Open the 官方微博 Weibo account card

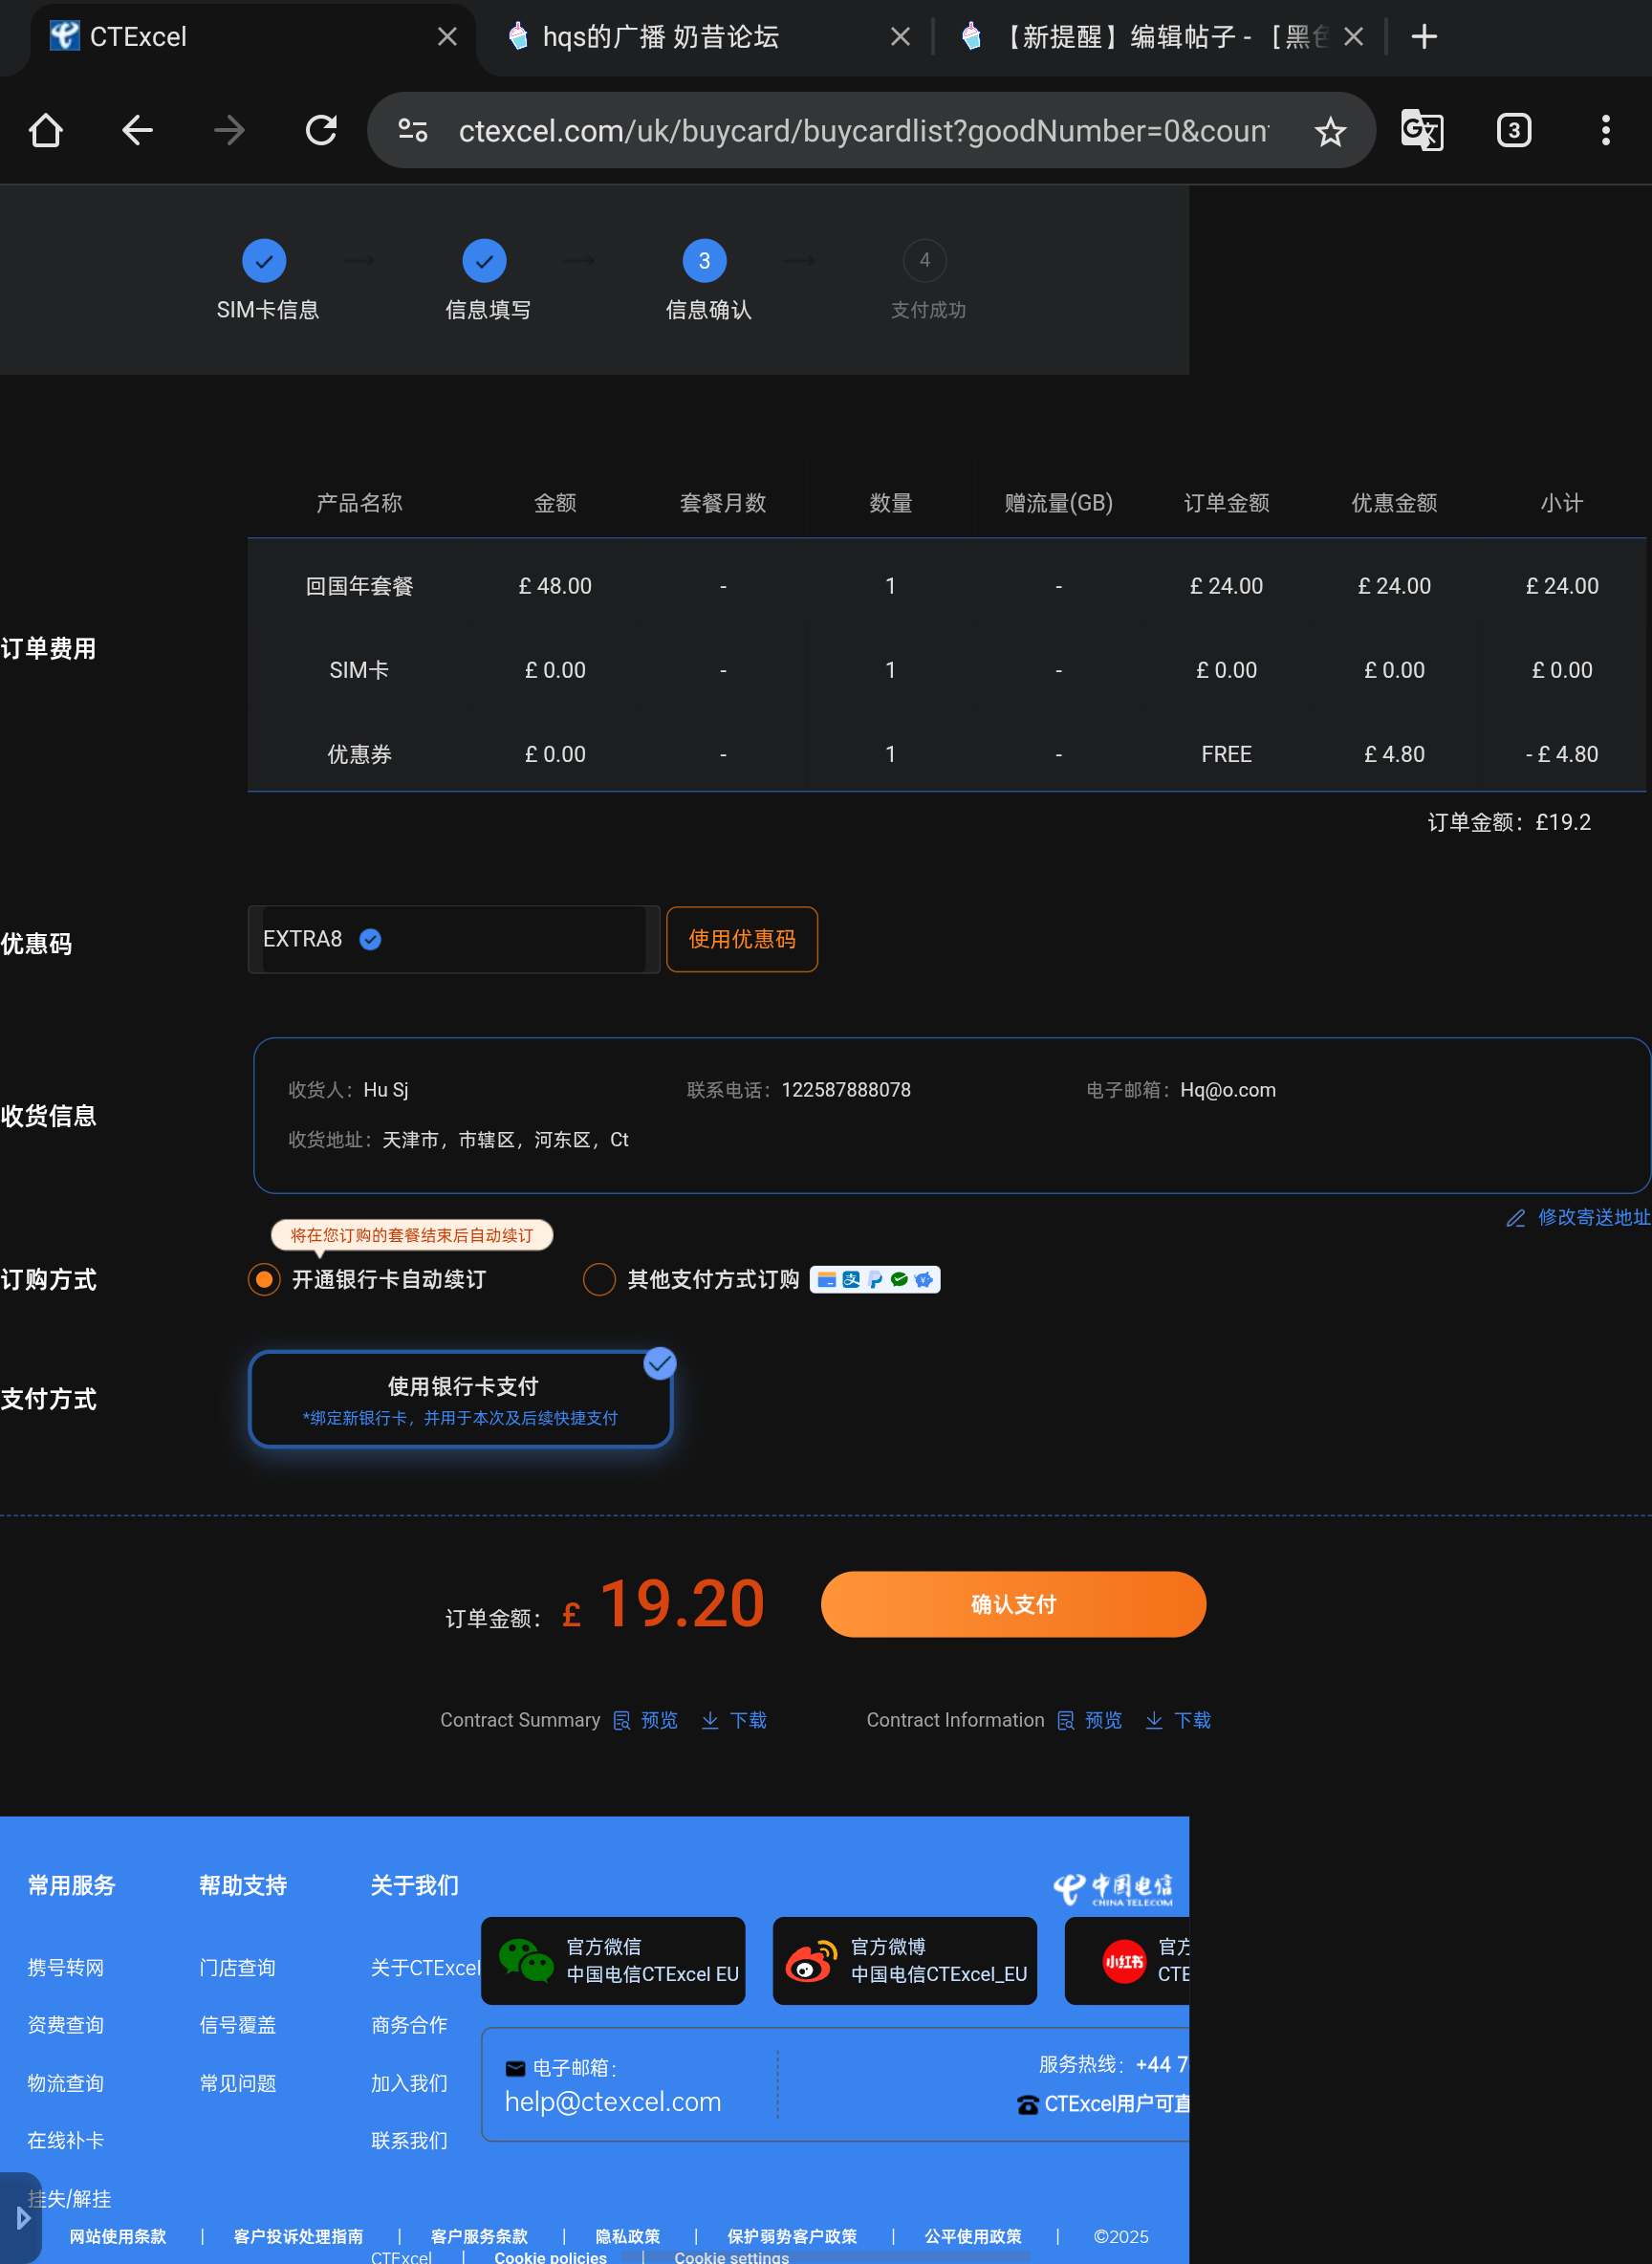click(x=904, y=1960)
